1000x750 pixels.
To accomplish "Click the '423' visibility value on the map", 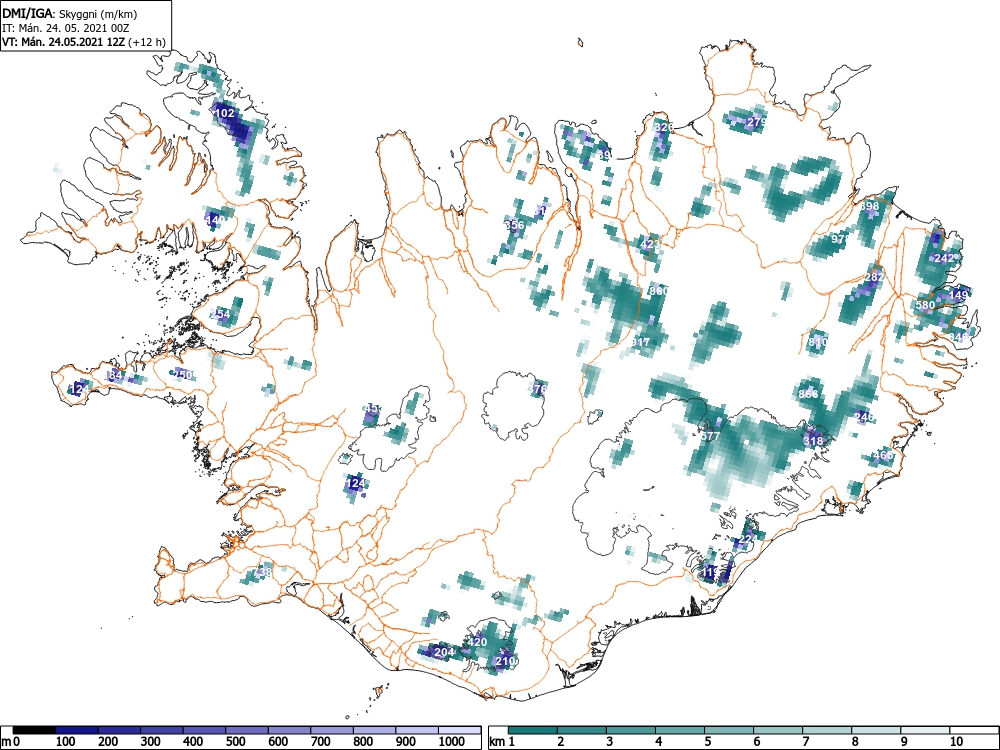I will (650, 244).
